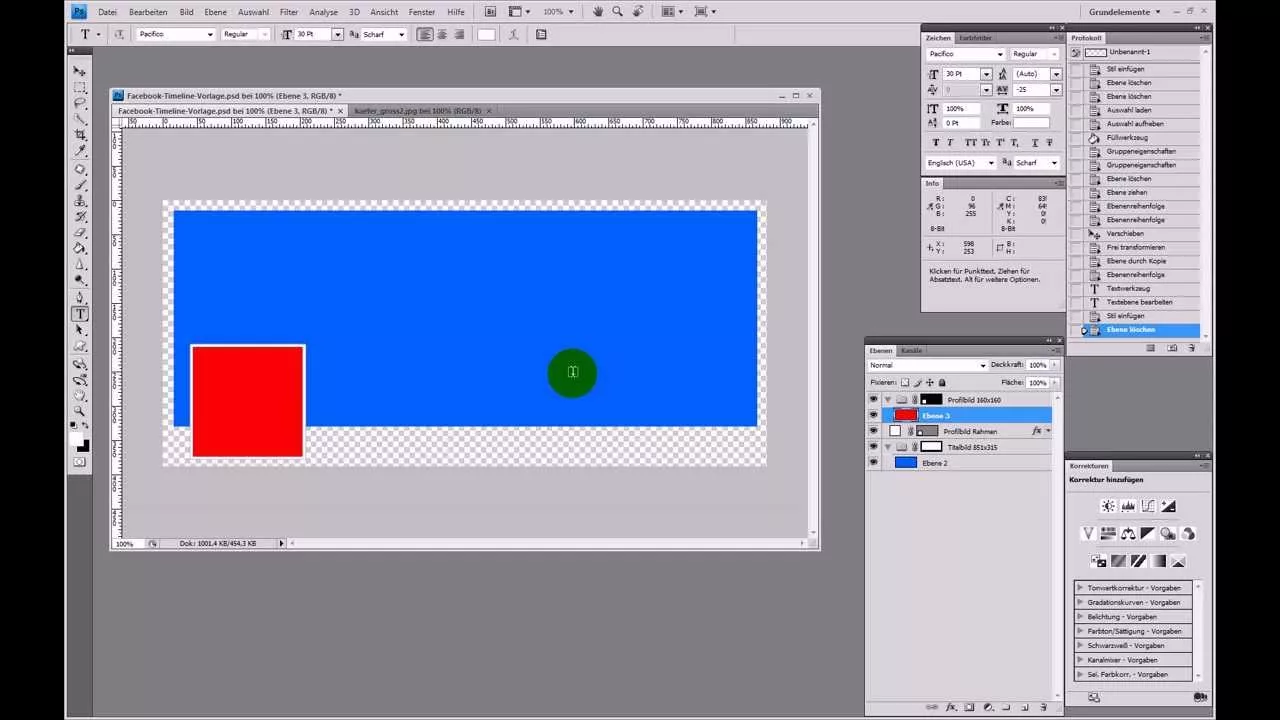Click the Farbton/Sättigung adjustment icon
The height and width of the screenshot is (720, 1280).
[x=1108, y=533]
